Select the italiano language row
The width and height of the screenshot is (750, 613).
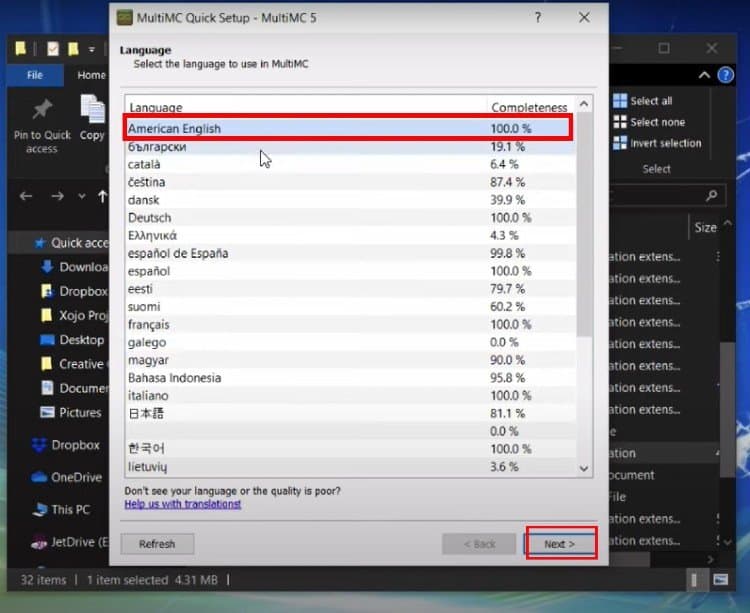pyautogui.click(x=351, y=395)
